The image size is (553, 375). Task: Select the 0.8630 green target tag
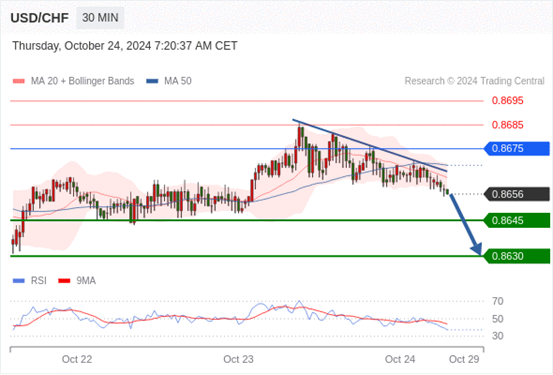click(x=516, y=256)
